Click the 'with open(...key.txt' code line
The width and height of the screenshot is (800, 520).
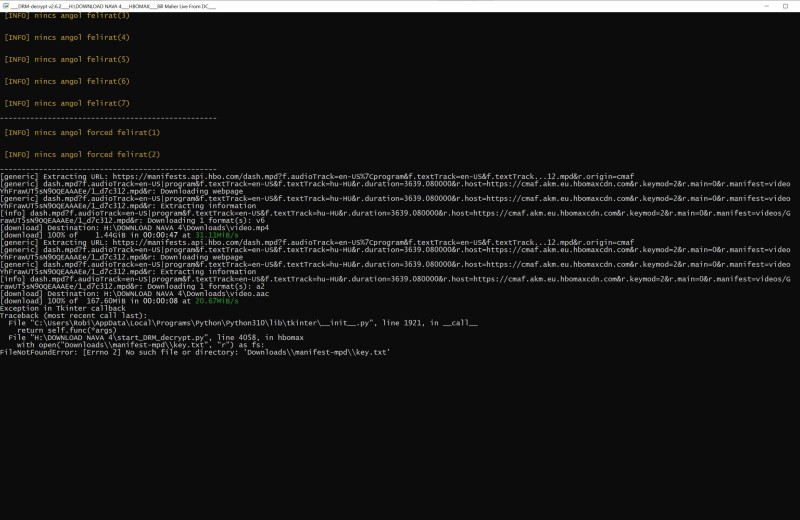pyautogui.click(x=141, y=345)
